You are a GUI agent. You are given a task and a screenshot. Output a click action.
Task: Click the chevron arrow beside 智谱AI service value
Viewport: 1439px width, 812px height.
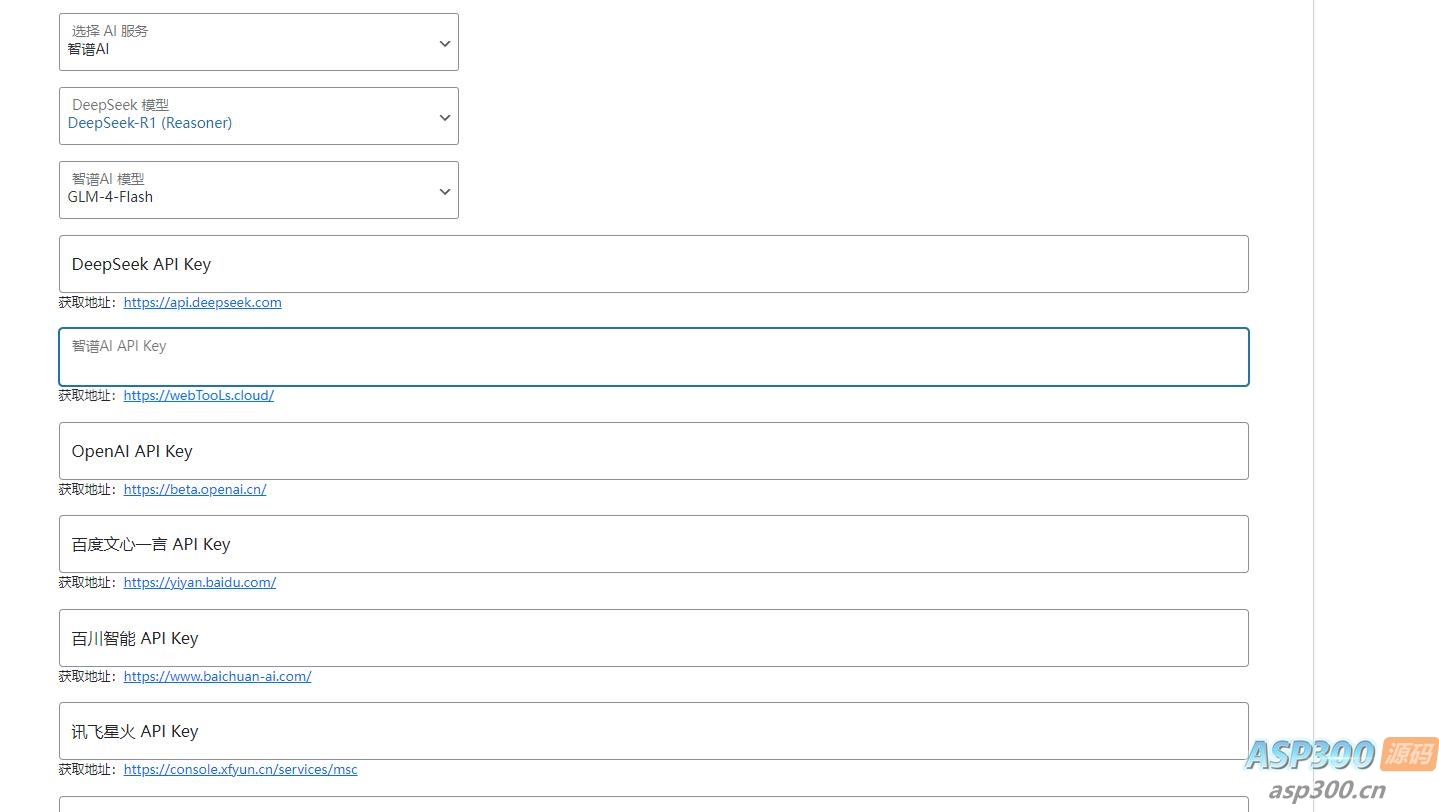(445, 43)
